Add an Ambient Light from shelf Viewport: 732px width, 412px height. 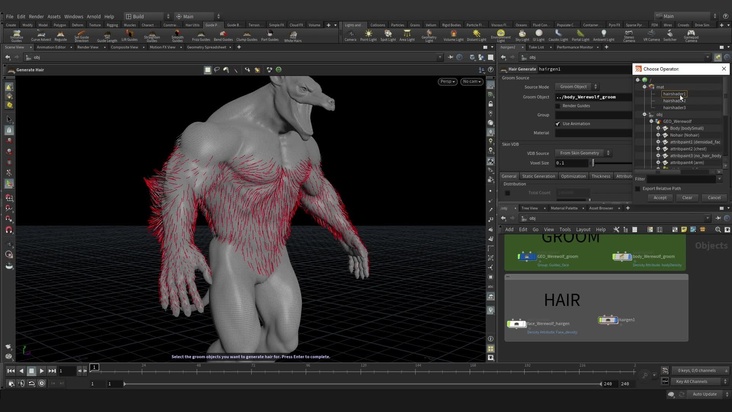[604, 35]
